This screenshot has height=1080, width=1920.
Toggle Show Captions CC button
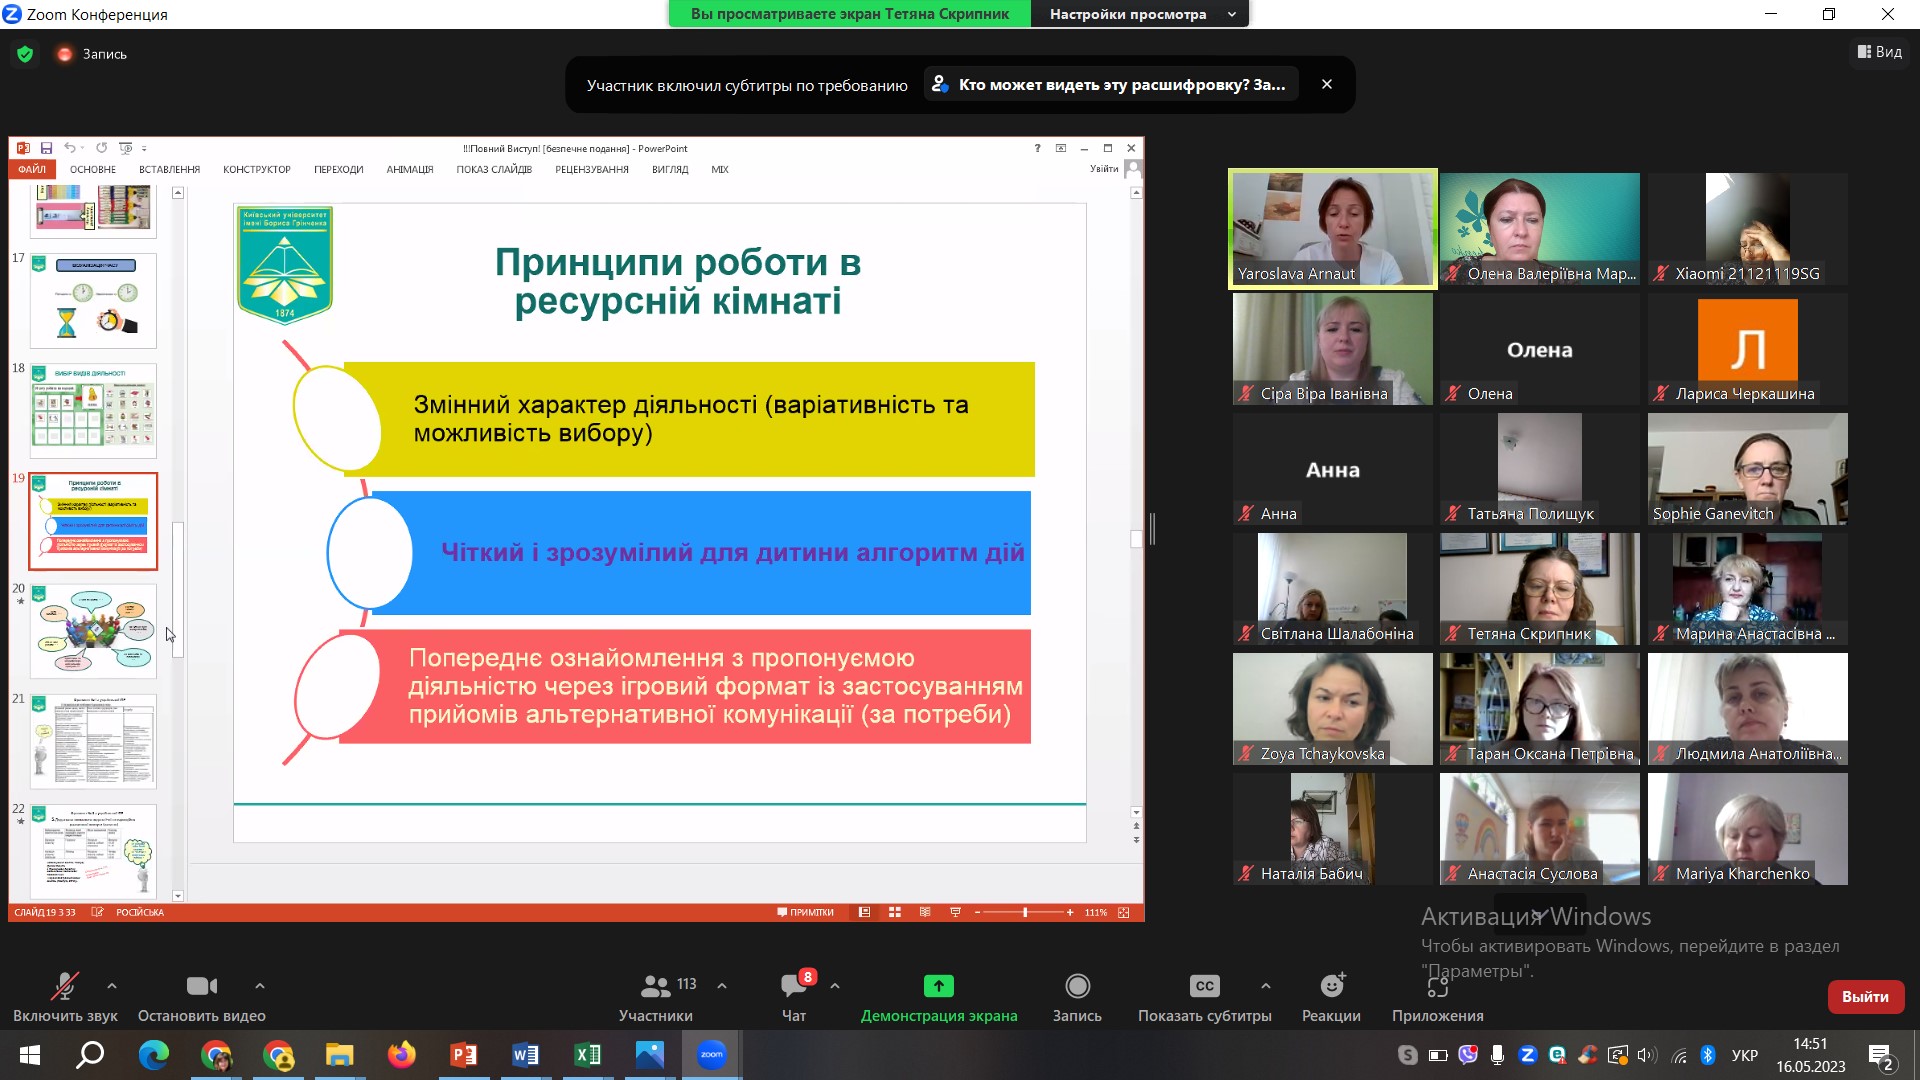point(1204,986)
